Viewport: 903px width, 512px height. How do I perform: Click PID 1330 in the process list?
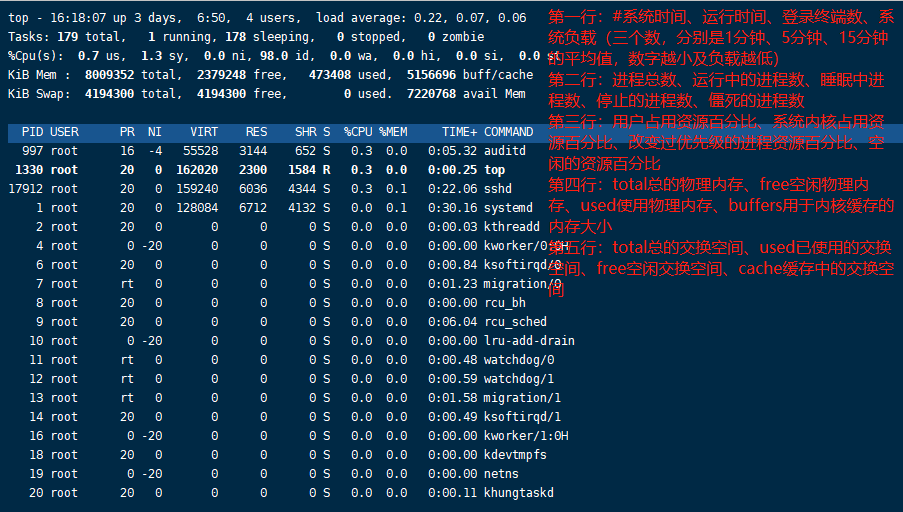pyautogui.click(x=29, y=170)
